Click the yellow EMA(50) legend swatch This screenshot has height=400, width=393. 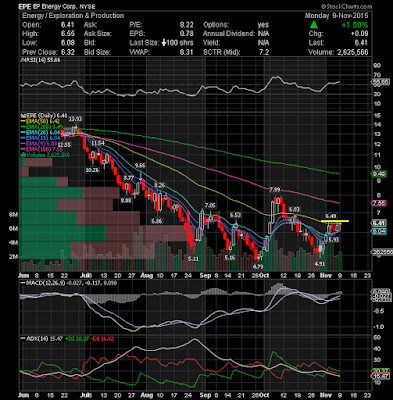(x=23, y=122)
